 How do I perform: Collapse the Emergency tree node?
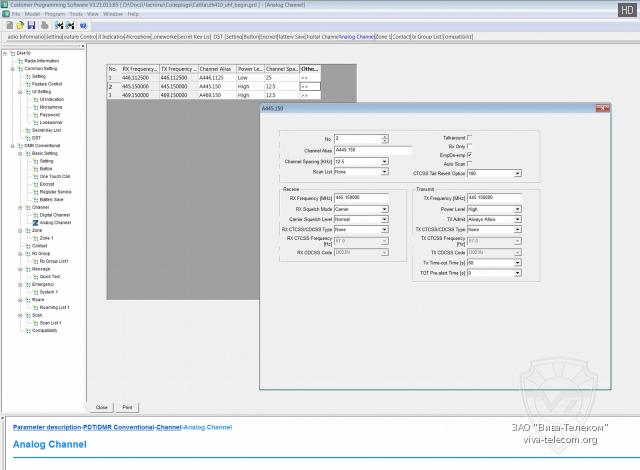tap(20, 284)
